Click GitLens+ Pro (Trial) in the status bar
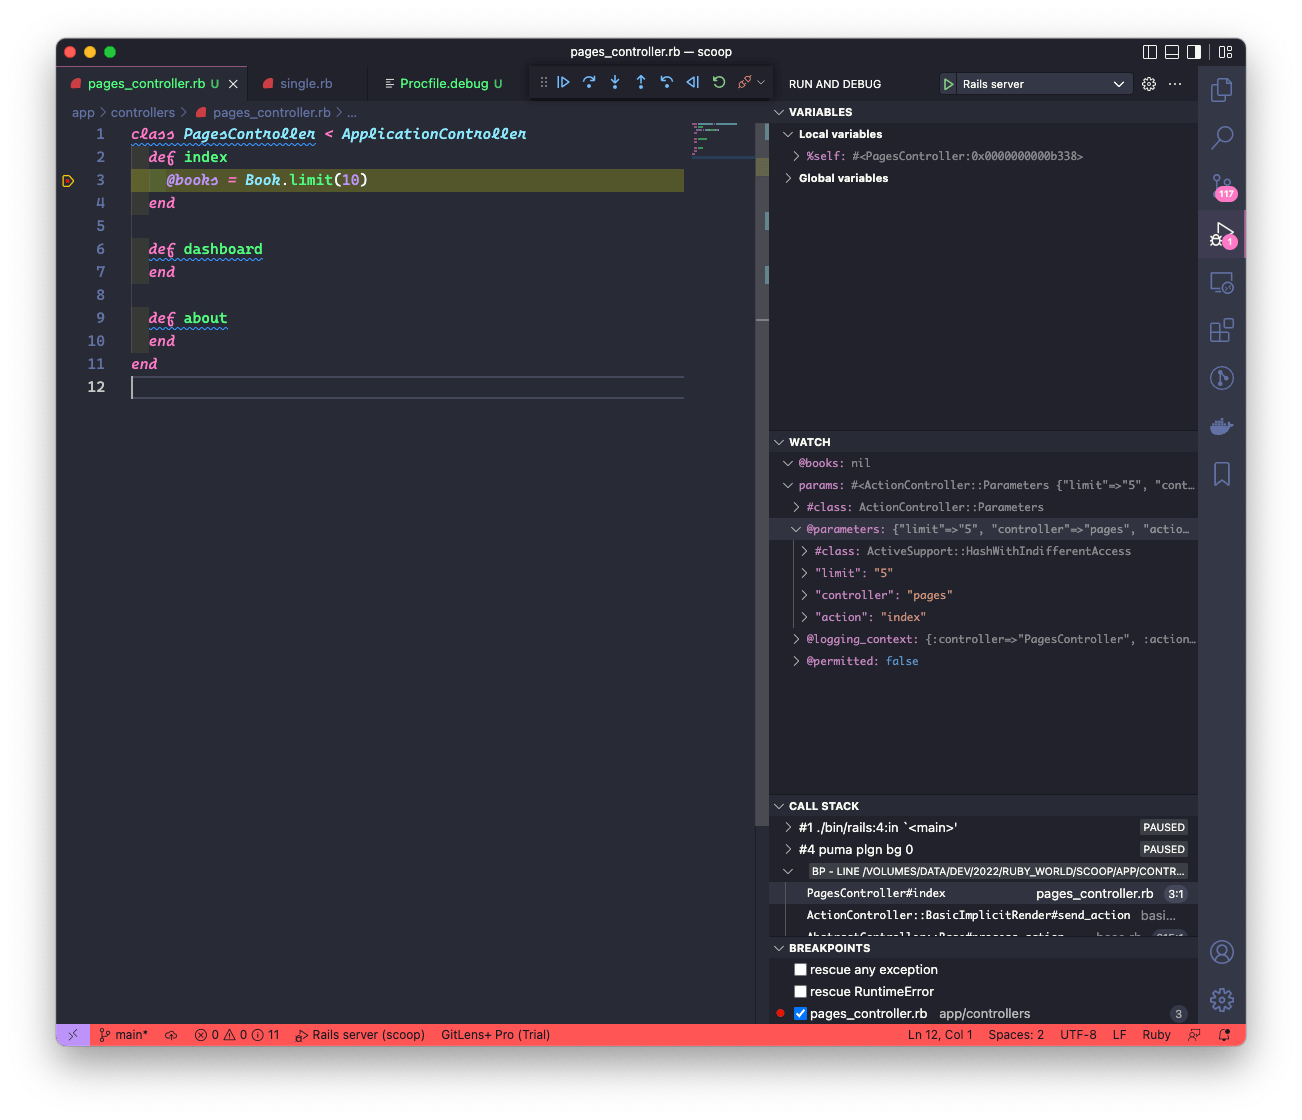The width and height of the screenshot is (1302, 1120). [495, 1034]
